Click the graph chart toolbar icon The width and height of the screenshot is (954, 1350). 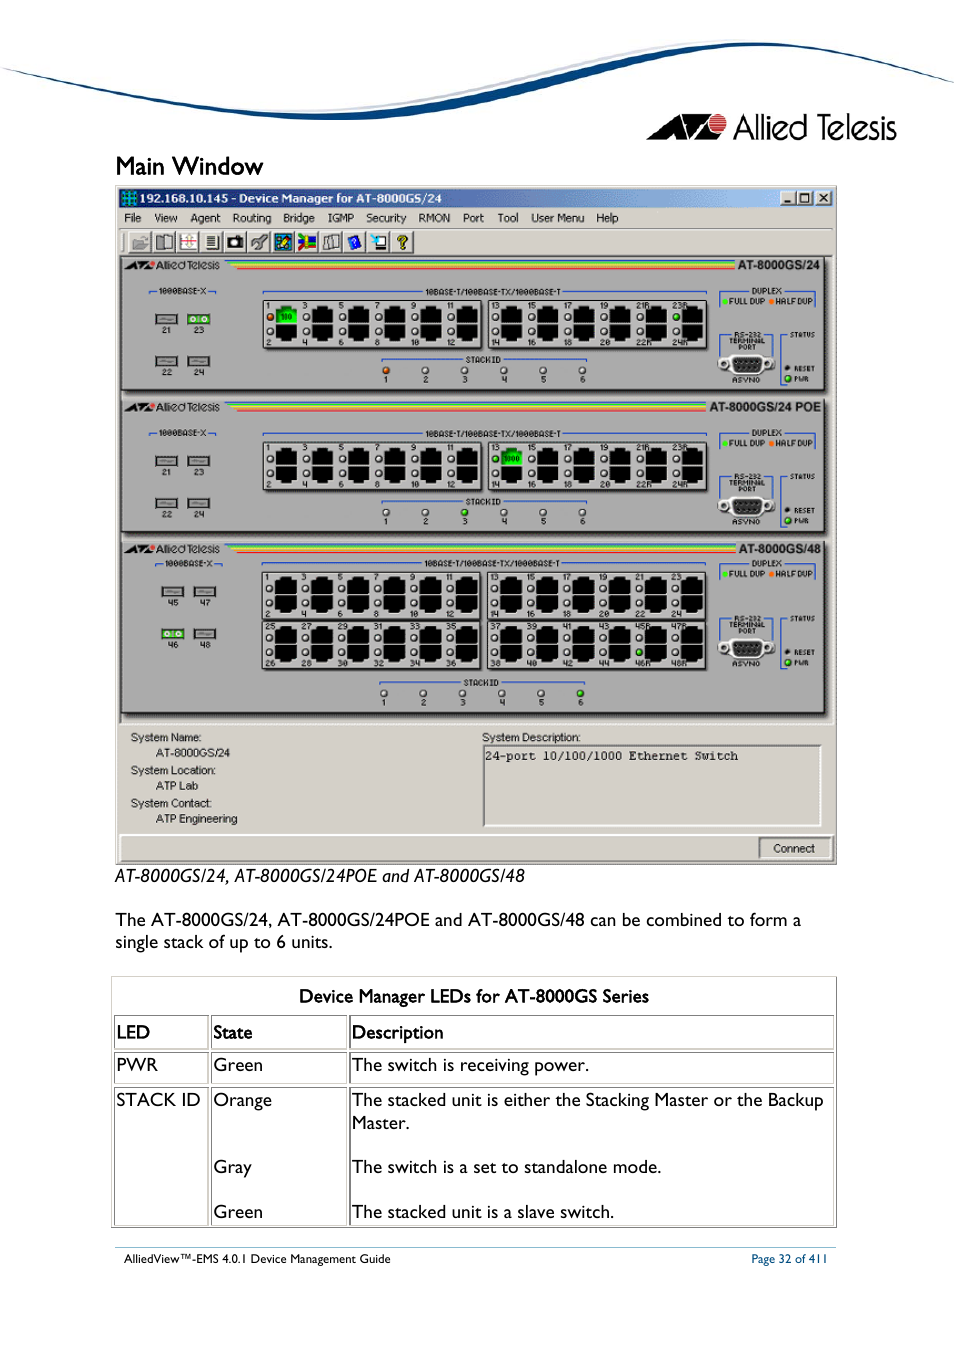click(283, 242)
